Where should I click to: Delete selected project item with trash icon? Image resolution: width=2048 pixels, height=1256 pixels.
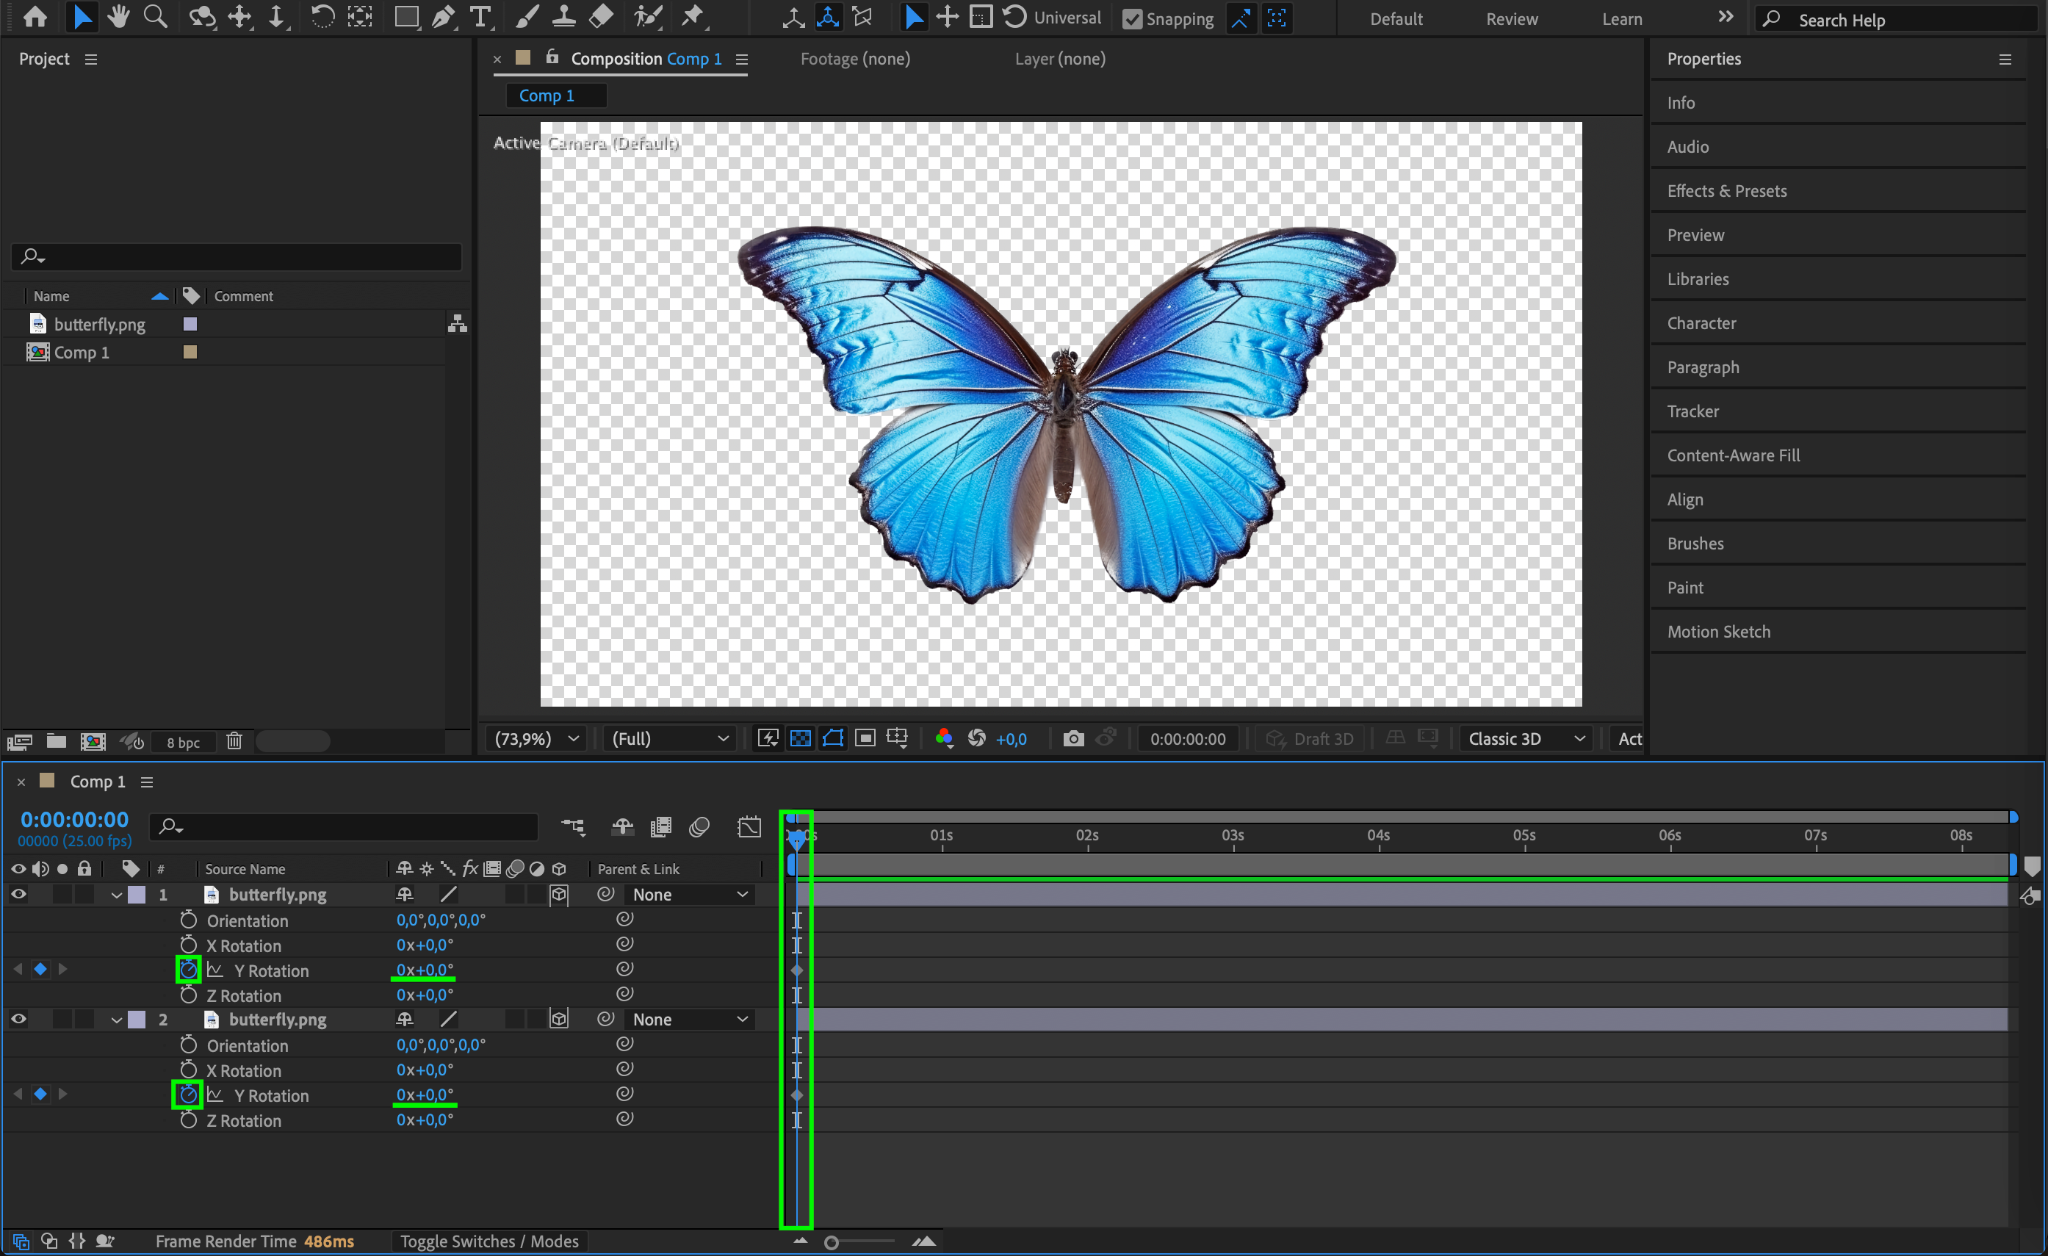234,741
